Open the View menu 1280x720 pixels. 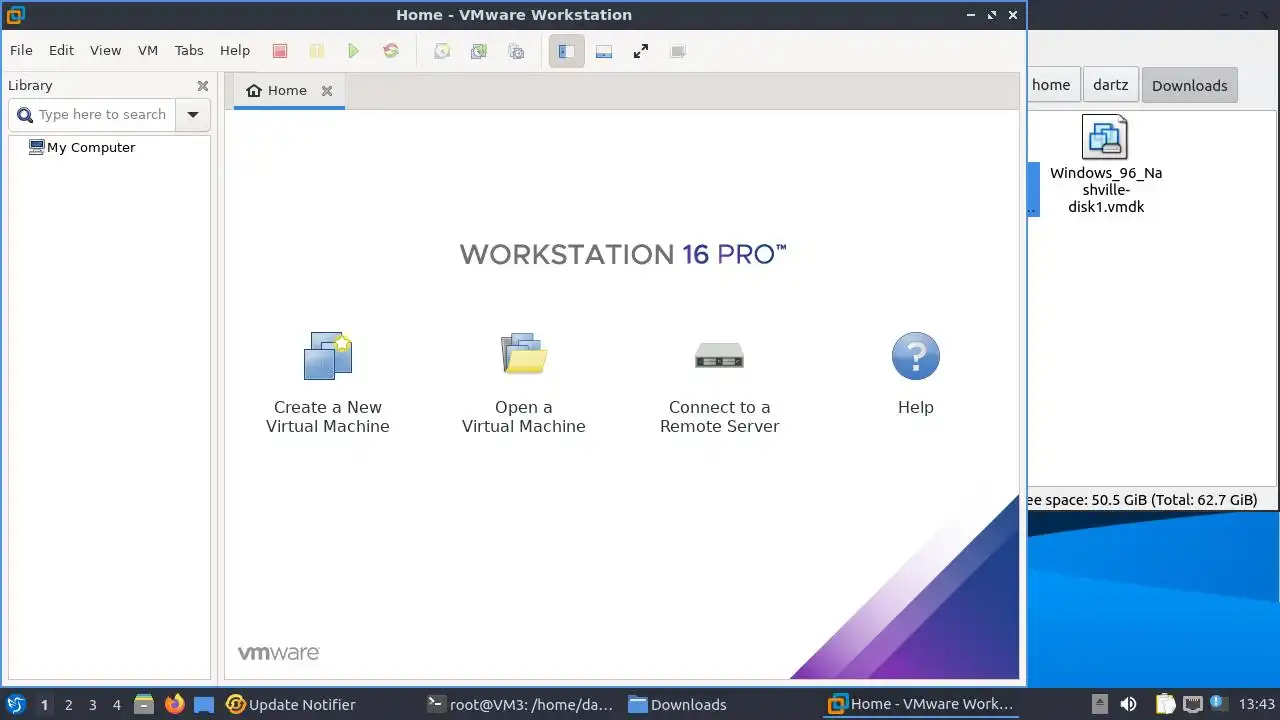(105, 50)
